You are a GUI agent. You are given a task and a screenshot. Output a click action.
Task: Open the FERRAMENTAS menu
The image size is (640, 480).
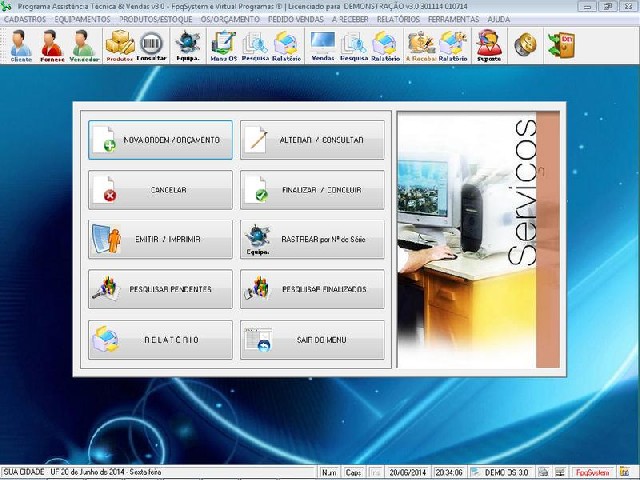[455, 19]
